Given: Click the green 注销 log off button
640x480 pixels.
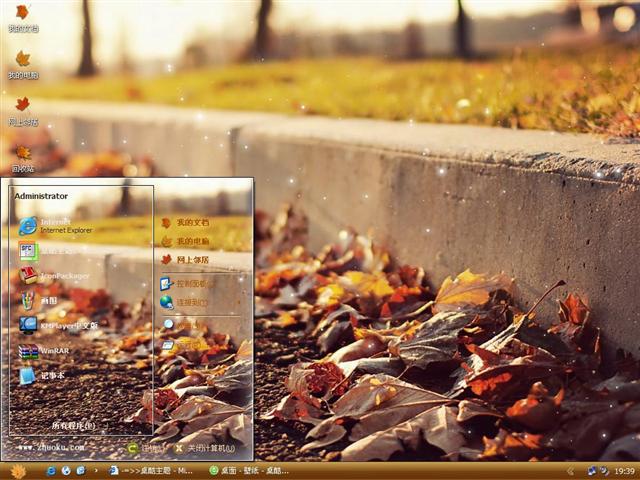Looking at the screenshot, I should click(145, 449).
